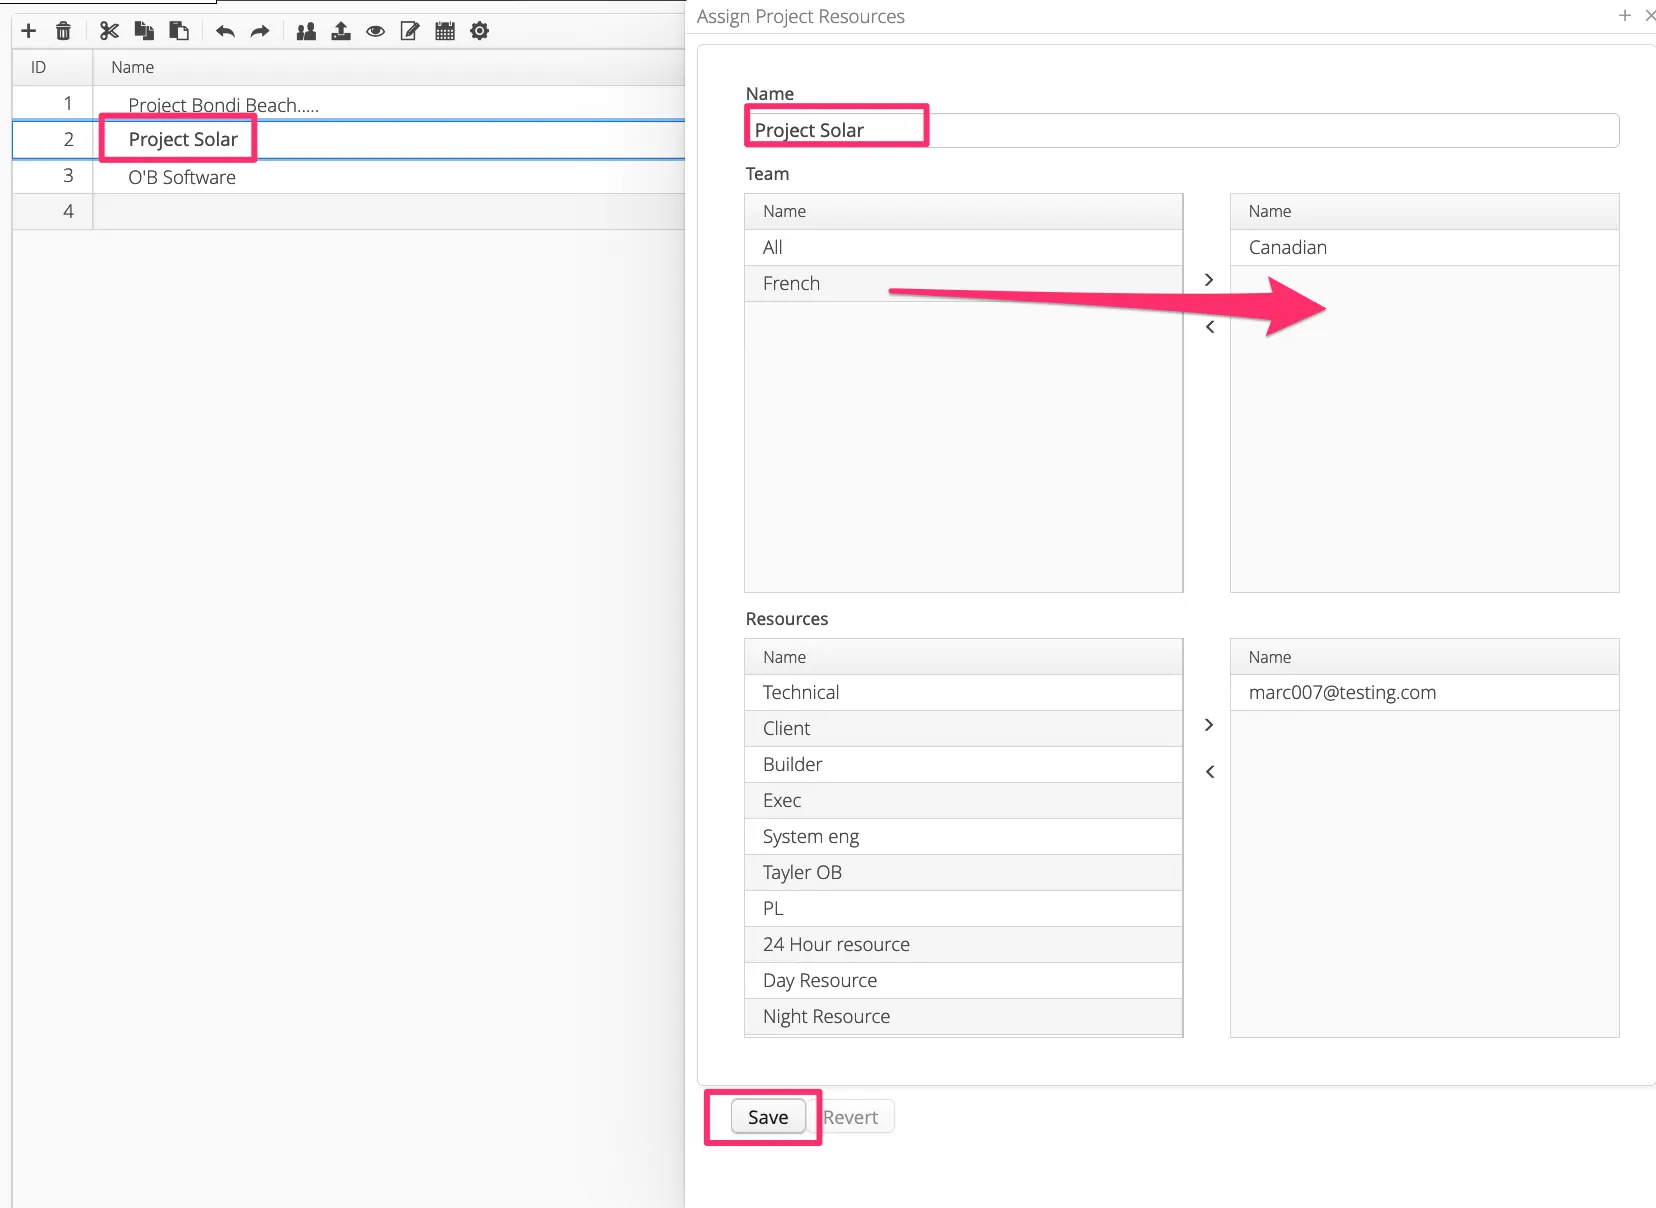Click the paste clipboard icon
This screenshot has height=1208, width=1656.
pos(179,31)
